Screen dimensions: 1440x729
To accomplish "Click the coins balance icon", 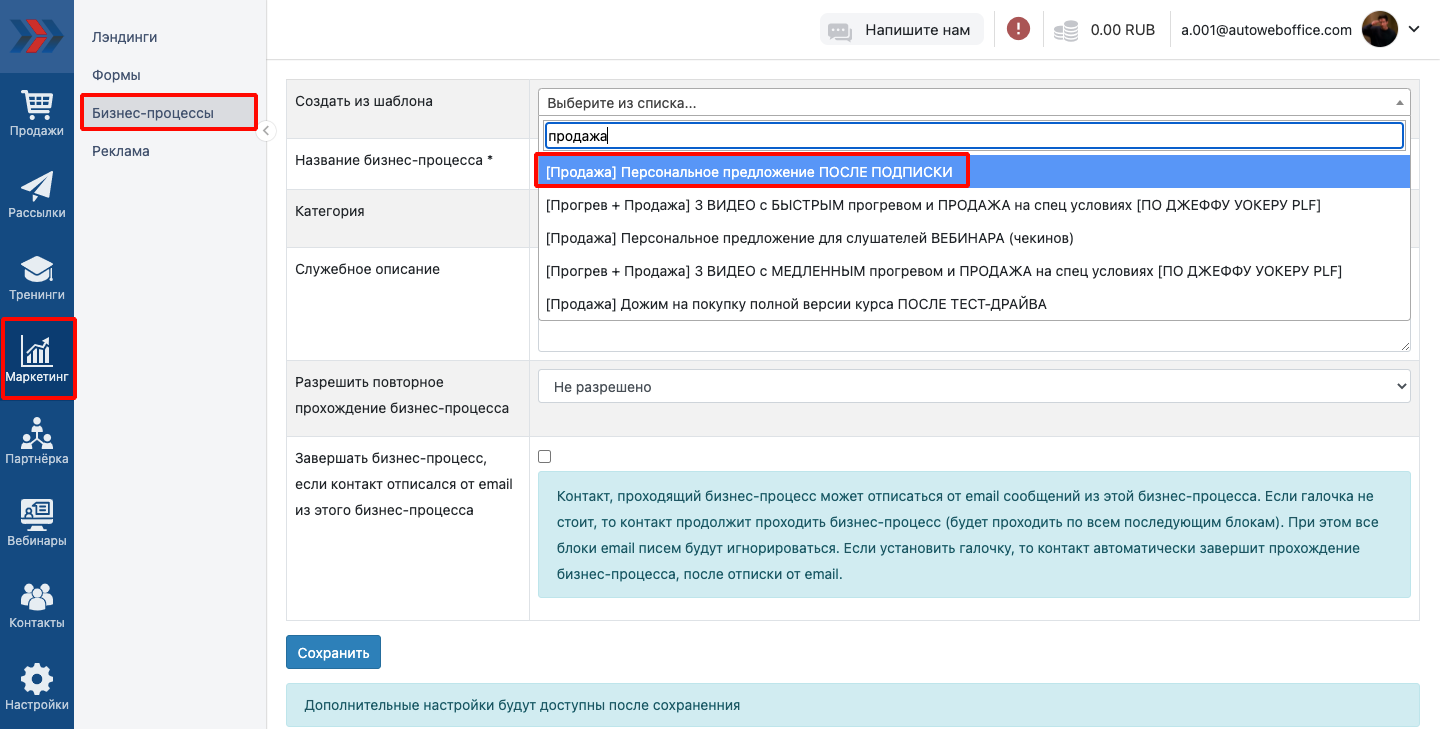I will click(x=1066, y=30).
